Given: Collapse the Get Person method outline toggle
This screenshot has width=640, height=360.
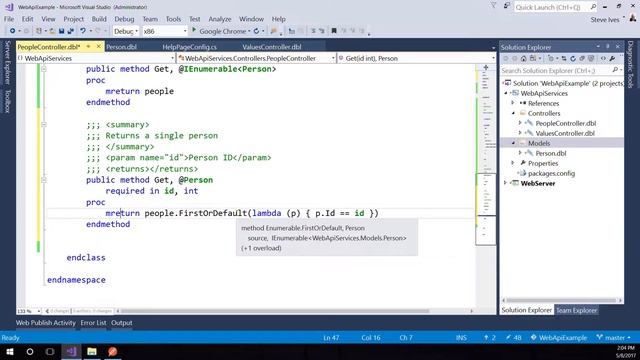Looking at the screenshot, I should coord(44,180).
